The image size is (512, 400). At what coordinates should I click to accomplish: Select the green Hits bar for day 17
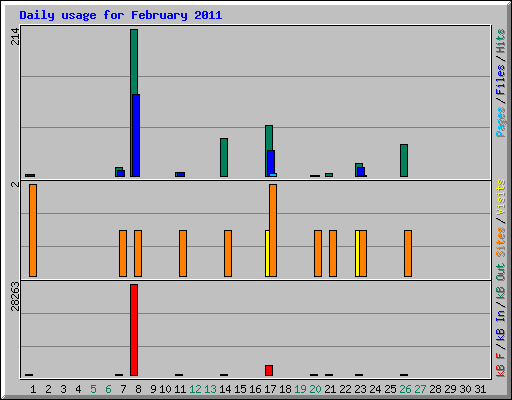tap(269, 138)
